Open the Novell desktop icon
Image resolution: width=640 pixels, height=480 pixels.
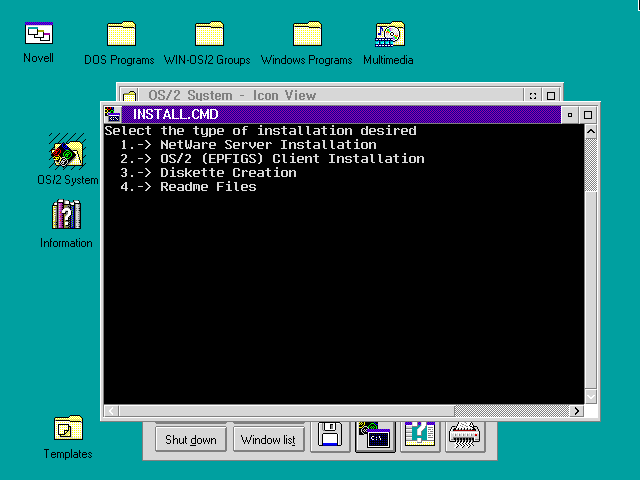tap(39, 33)
